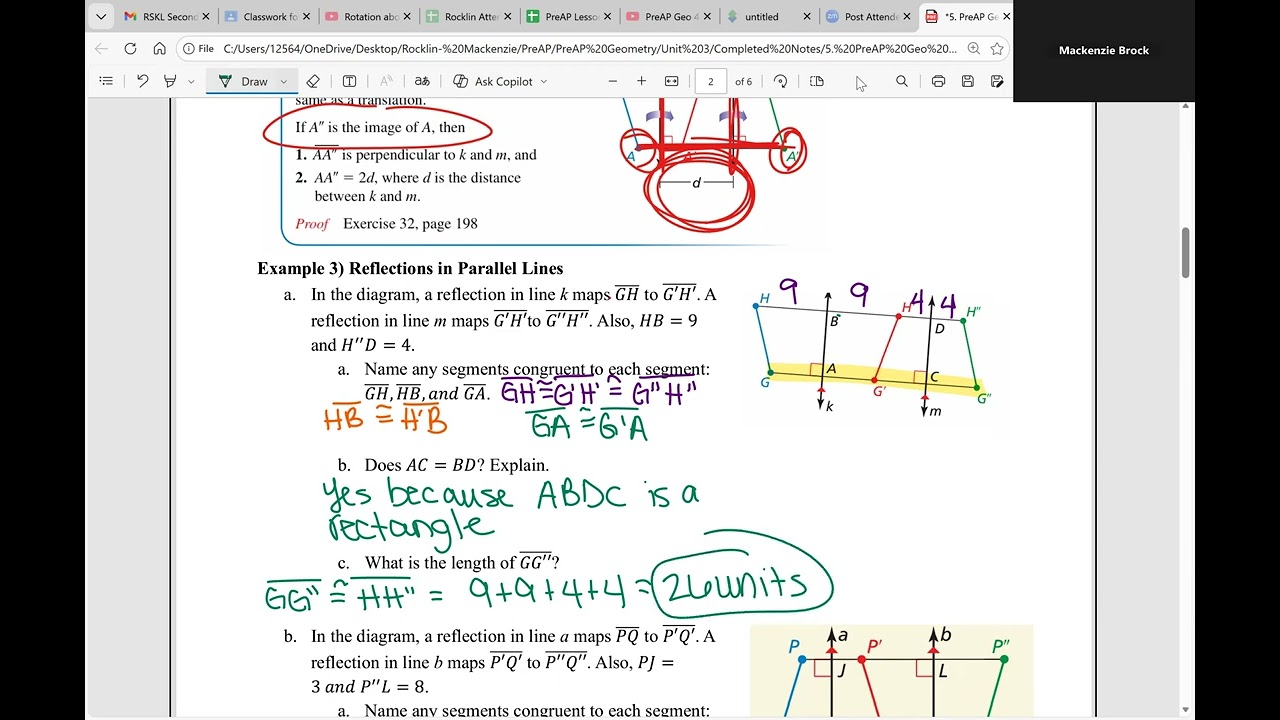
Task: Expand the Ask Copilot dropdown arrow
Action: point(544,82)
